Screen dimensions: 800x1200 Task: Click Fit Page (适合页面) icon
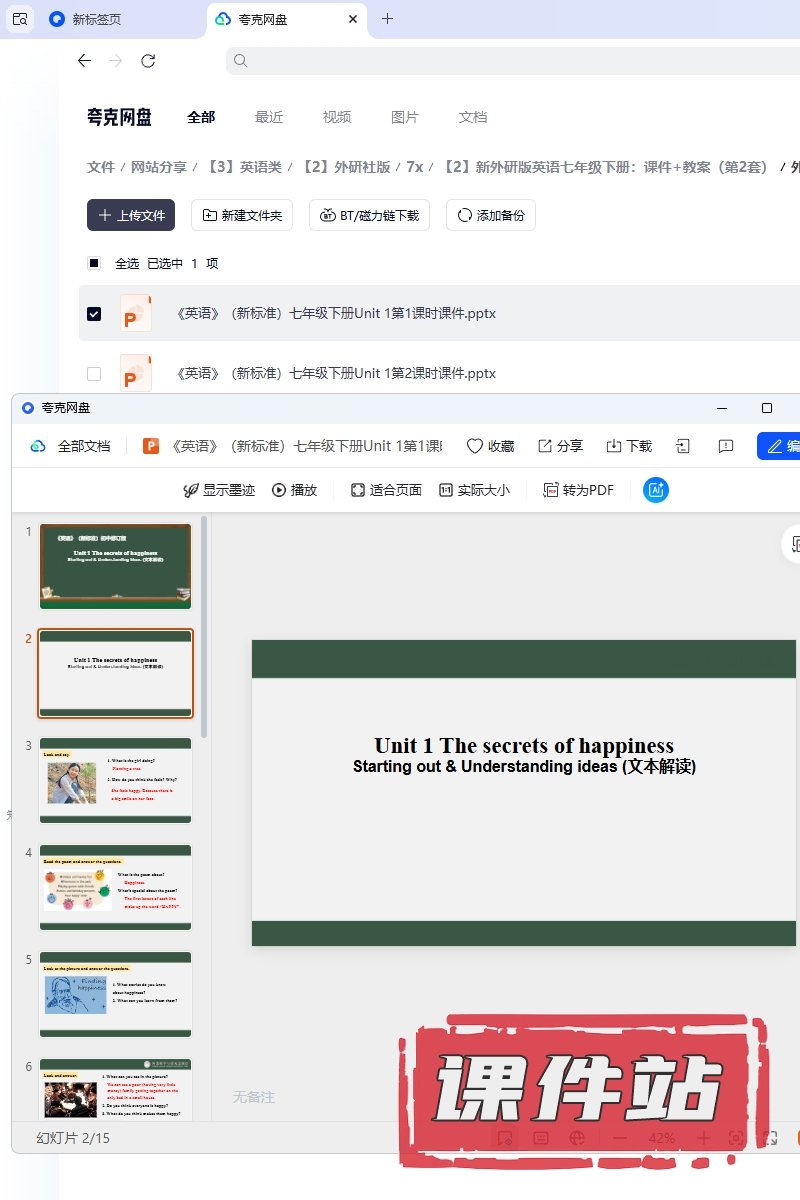click(358, 490)
